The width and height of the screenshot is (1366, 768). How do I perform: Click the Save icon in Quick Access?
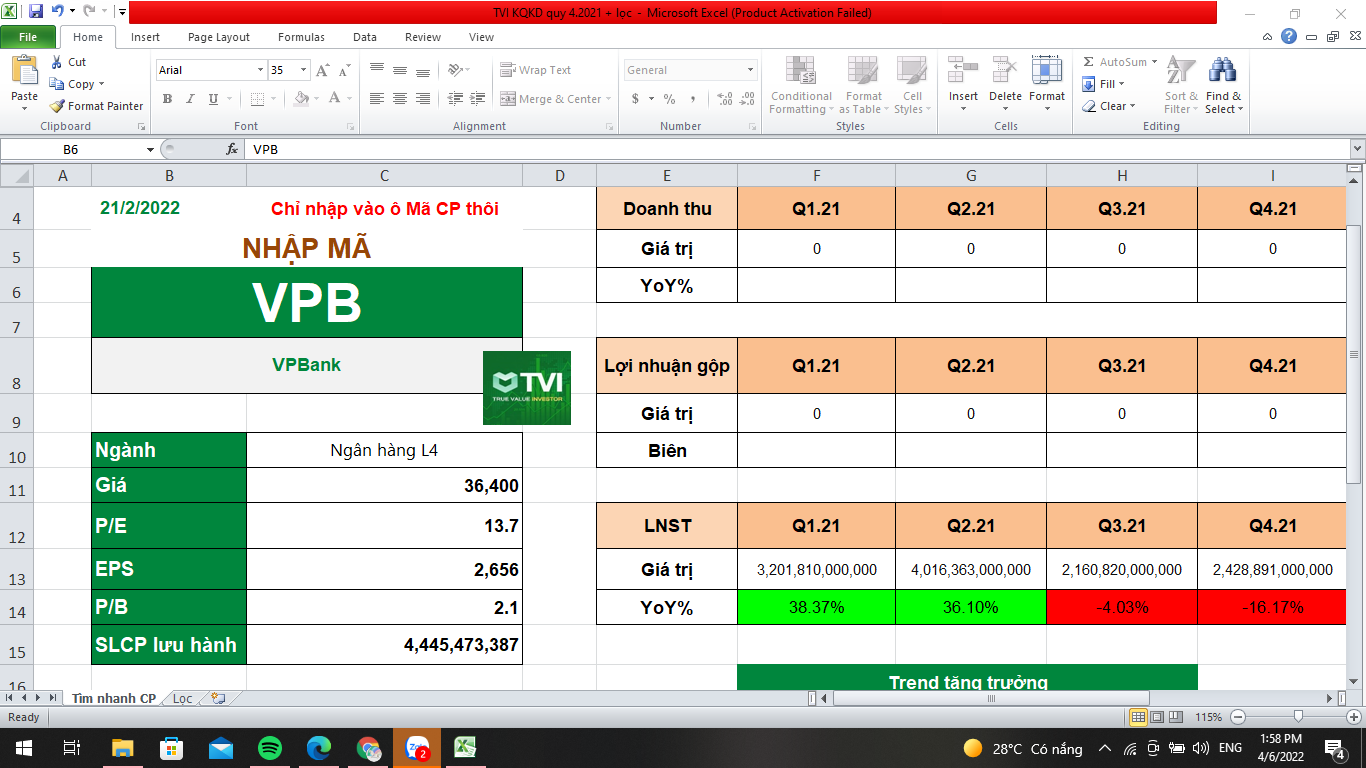tap(36, 12)
